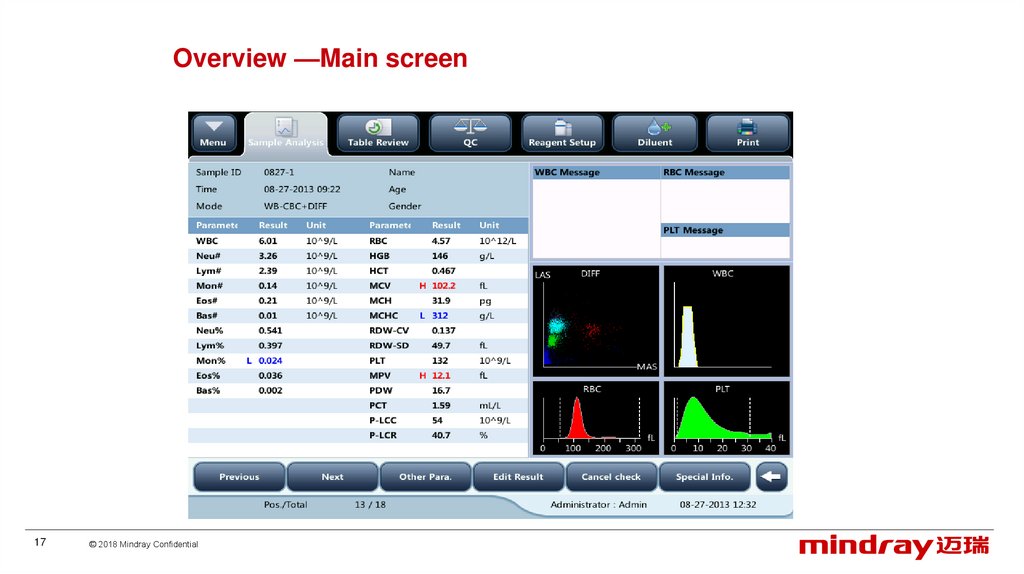Select the P-LCR result 40.7
The width and height of the screenshot is (1024, 574).
coord(441,436)
